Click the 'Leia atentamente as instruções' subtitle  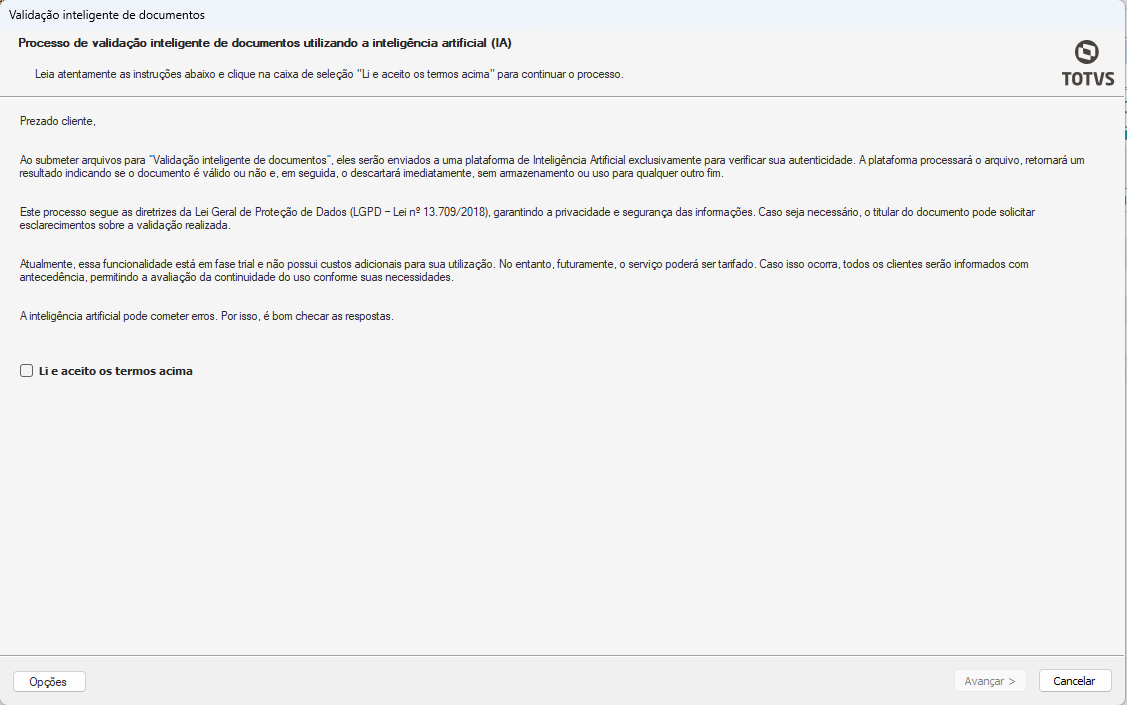click(x=329, y=74)
